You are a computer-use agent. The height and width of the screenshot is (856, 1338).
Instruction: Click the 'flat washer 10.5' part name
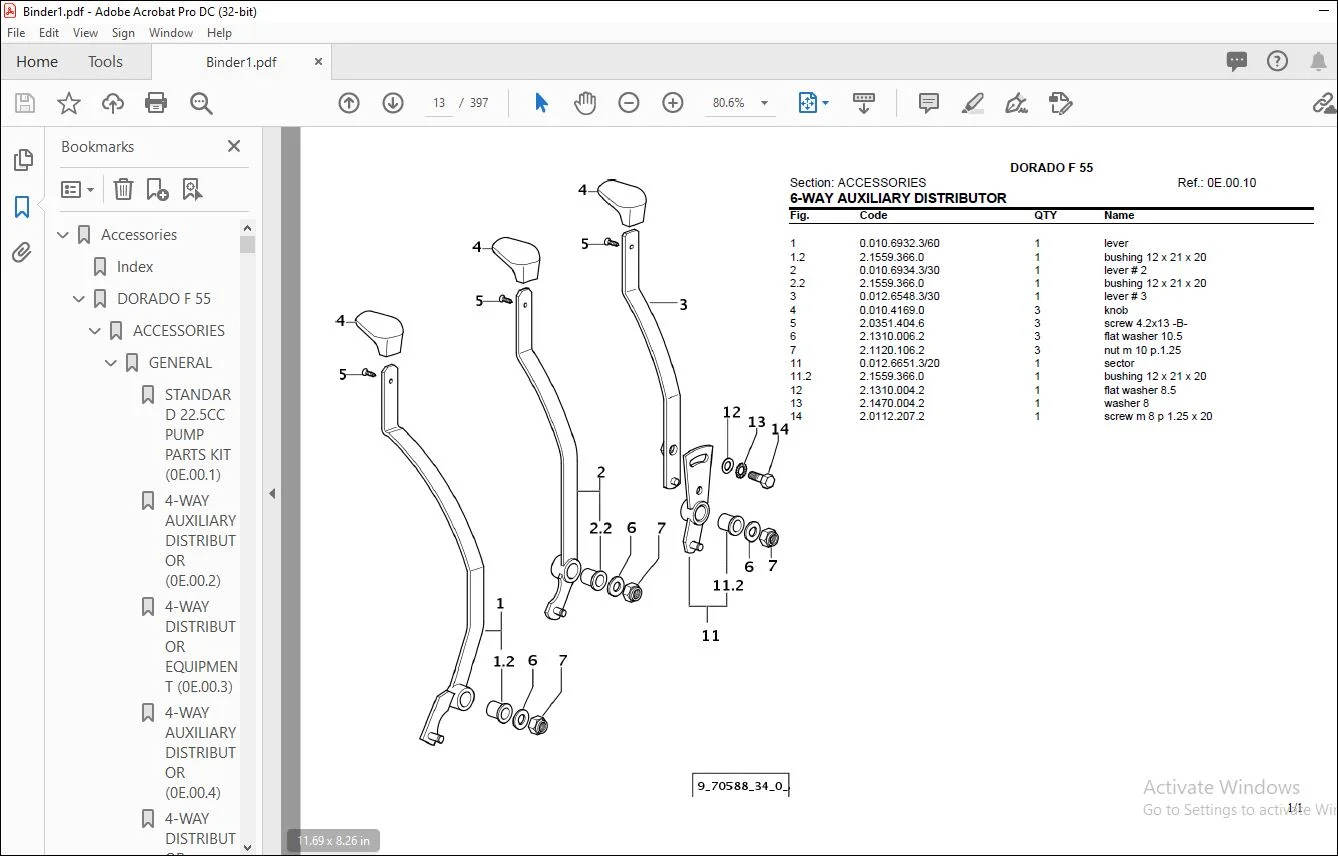(1143, 336)
